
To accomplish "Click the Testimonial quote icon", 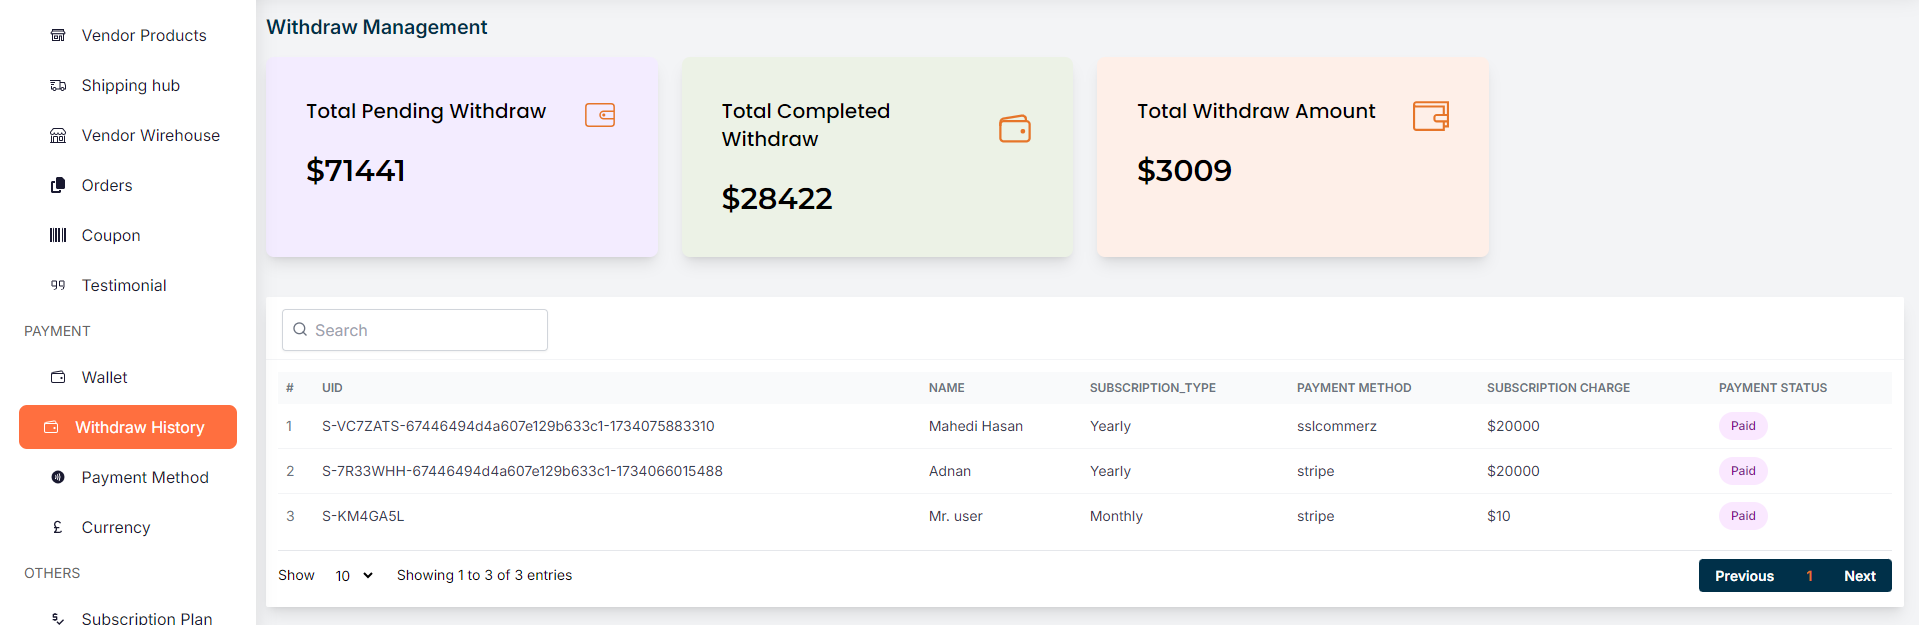I will tap(58, 285).
